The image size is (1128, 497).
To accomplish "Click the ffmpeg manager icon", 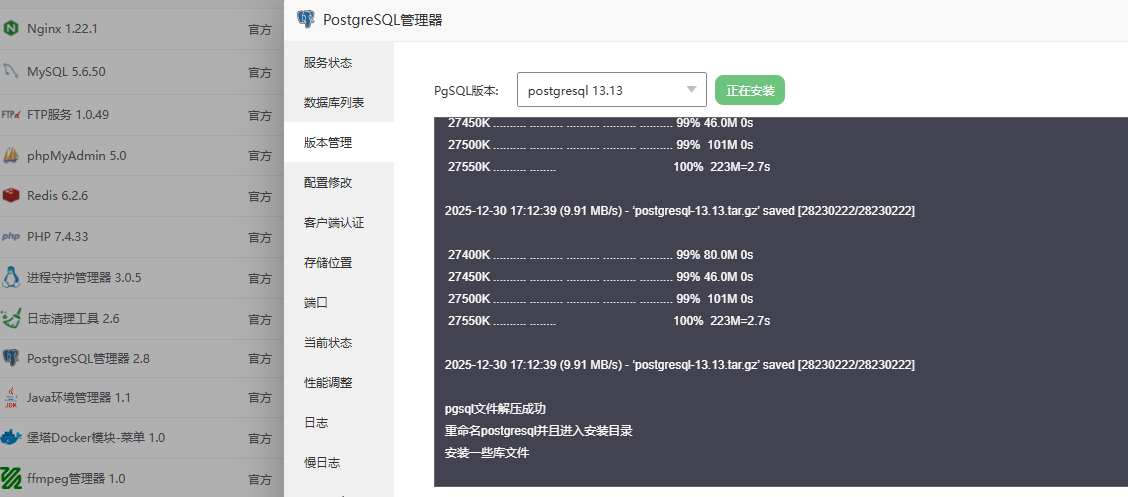I will pyautogui.click(x=11, y=478).
